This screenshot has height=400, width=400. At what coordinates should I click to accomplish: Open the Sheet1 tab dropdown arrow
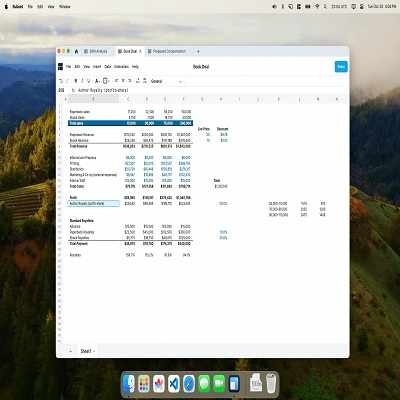coord(94,351)
